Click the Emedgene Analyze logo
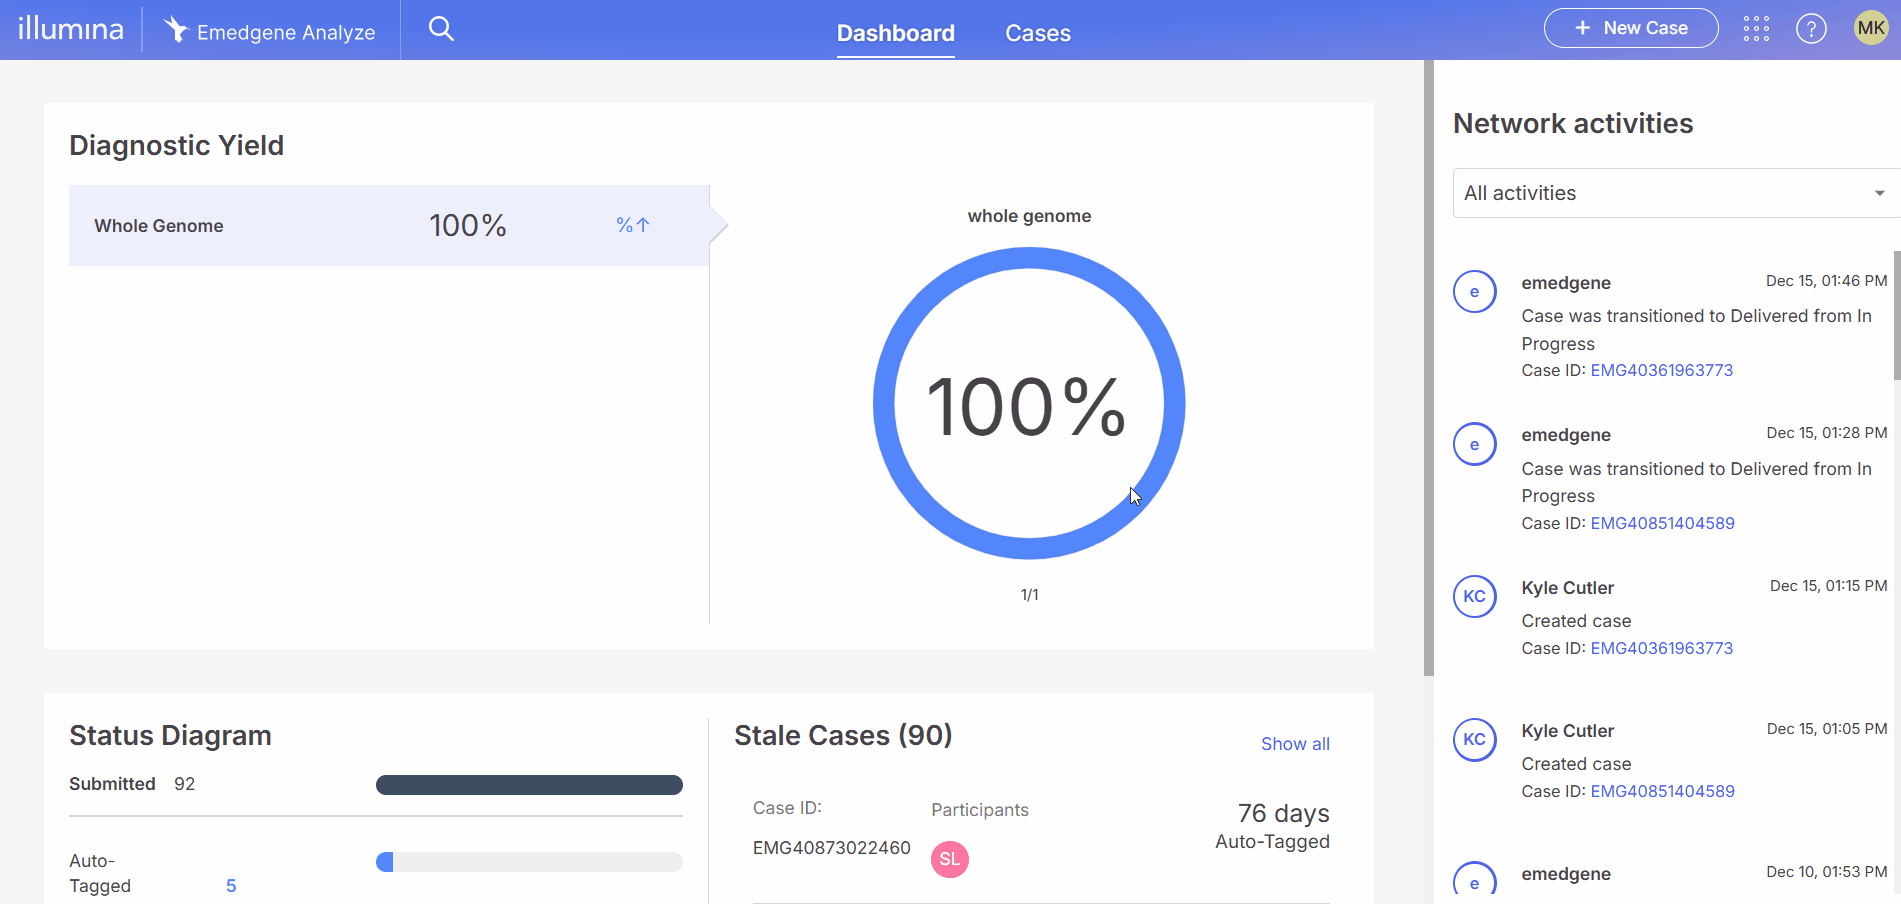The image size is (1901, 904). pos(270,31)
